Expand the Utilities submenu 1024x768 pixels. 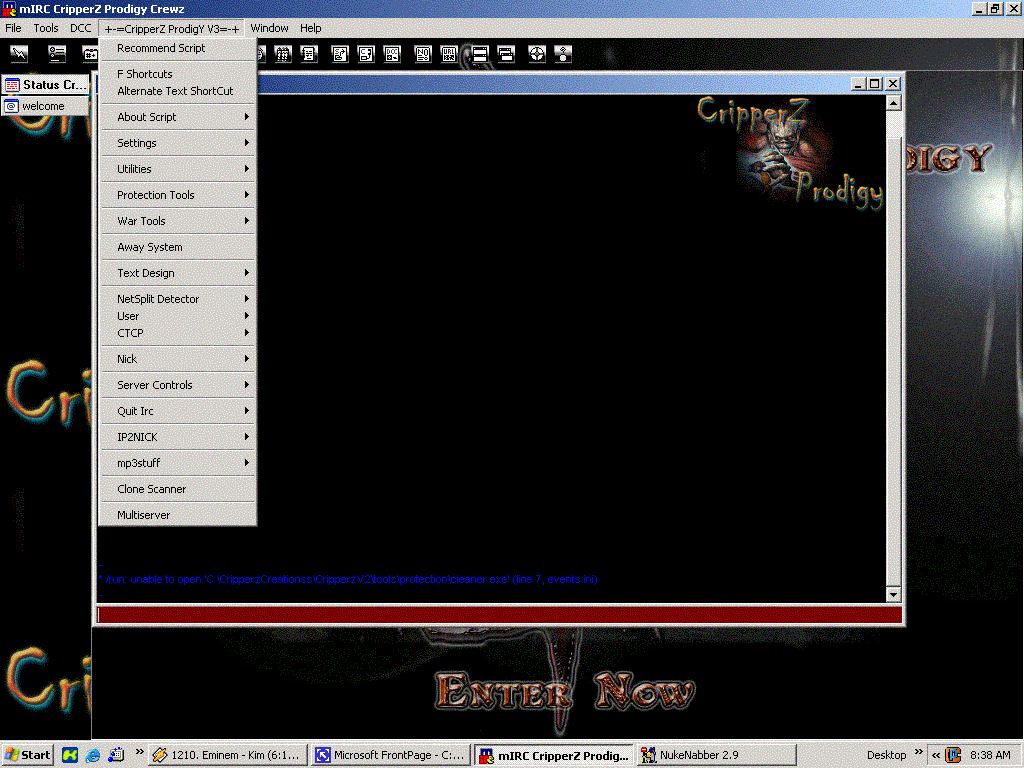pyautogui.click(x=178, y=169)
